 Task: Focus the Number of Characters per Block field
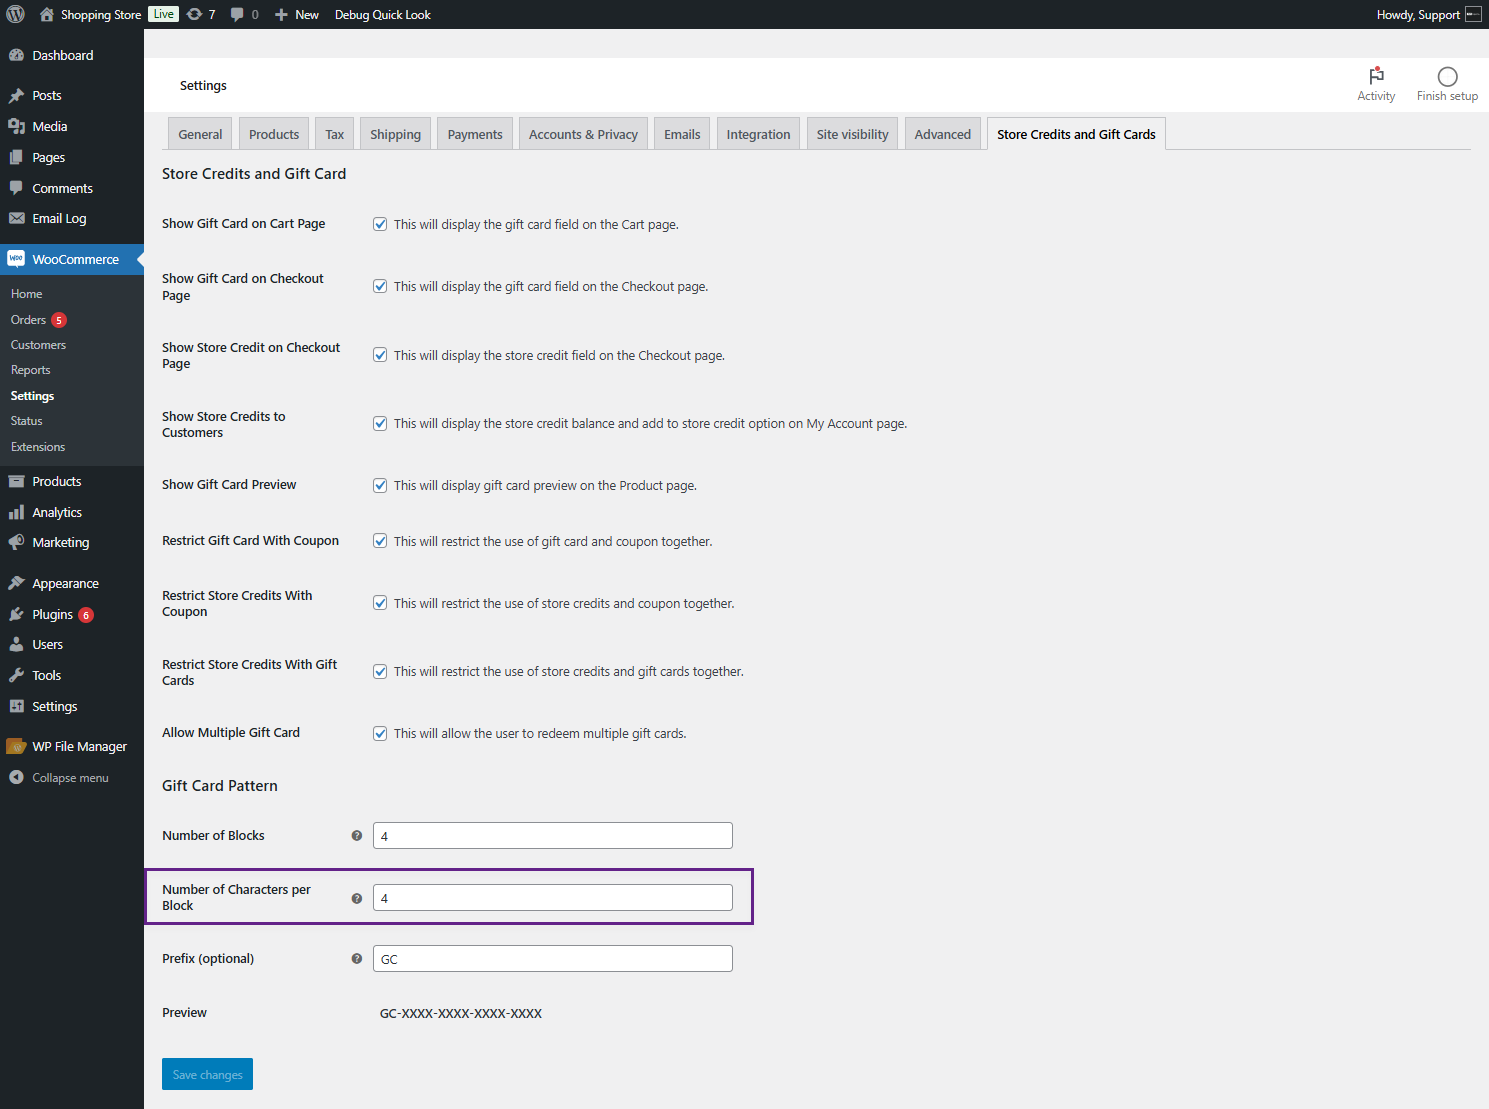tap(553, 898)
